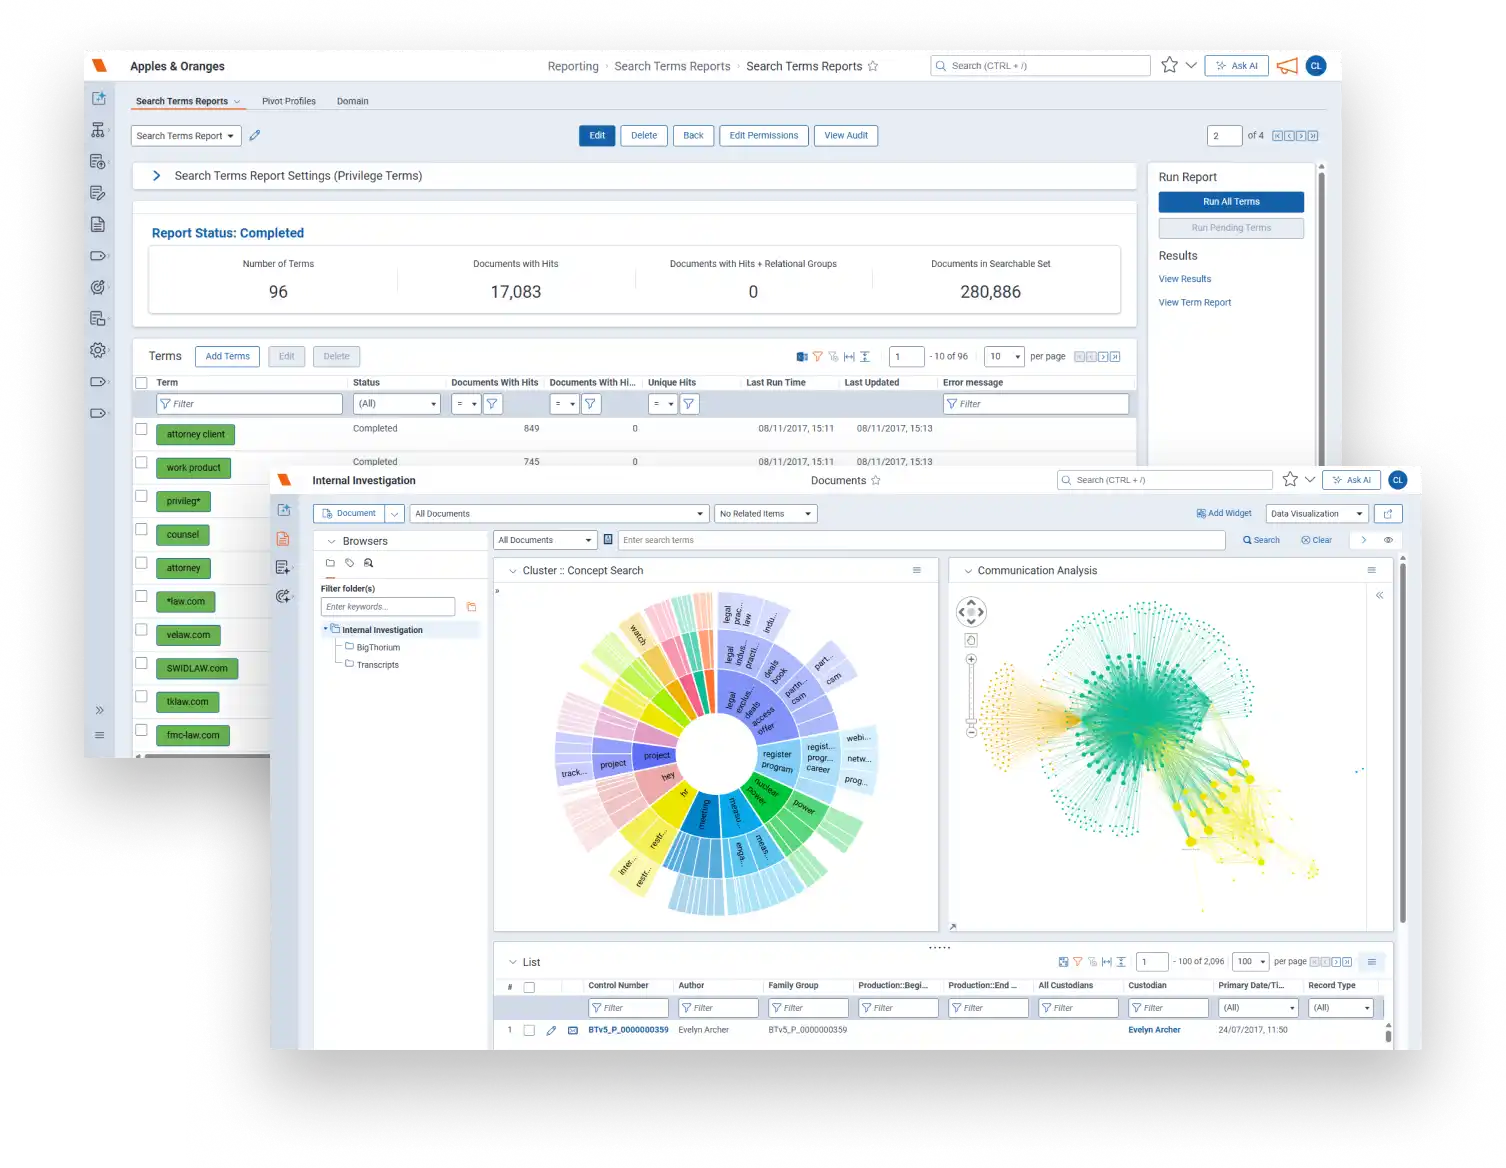Image resolution: width=1506 pixels, height=1168 pixels.
Task: Click the Add Widget icon
Action: click(1201, 513)
